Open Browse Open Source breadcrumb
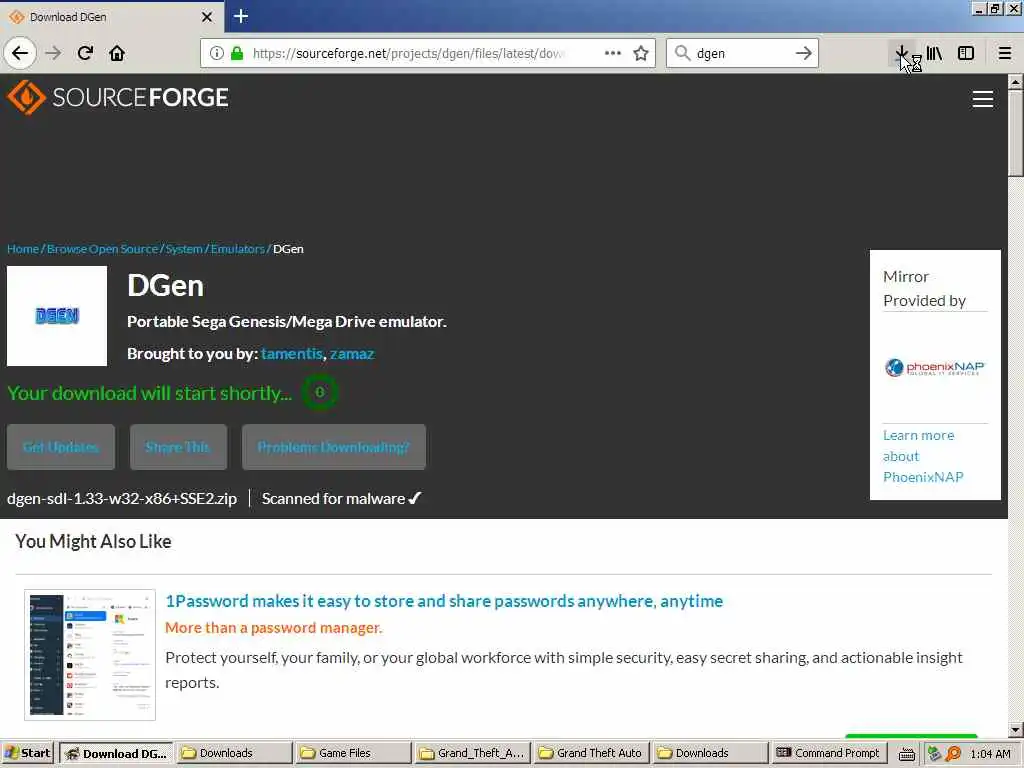Viewport: 1024px width, 768px height. coord(103,249)
